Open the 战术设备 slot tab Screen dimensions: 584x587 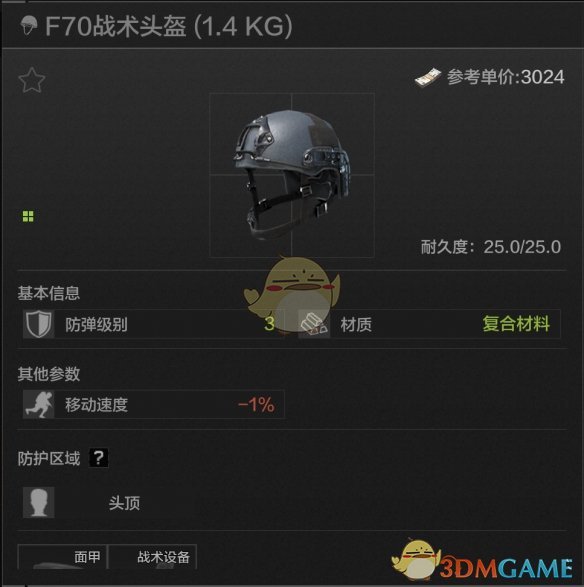pyautogui.click(x=152, y=557)
